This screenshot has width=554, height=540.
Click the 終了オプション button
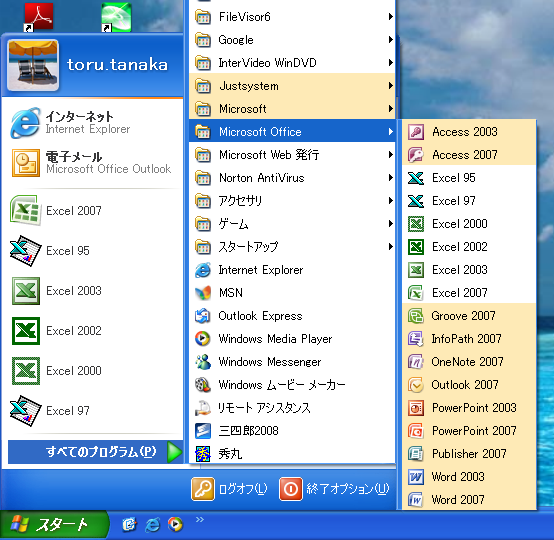click(334, 489)
